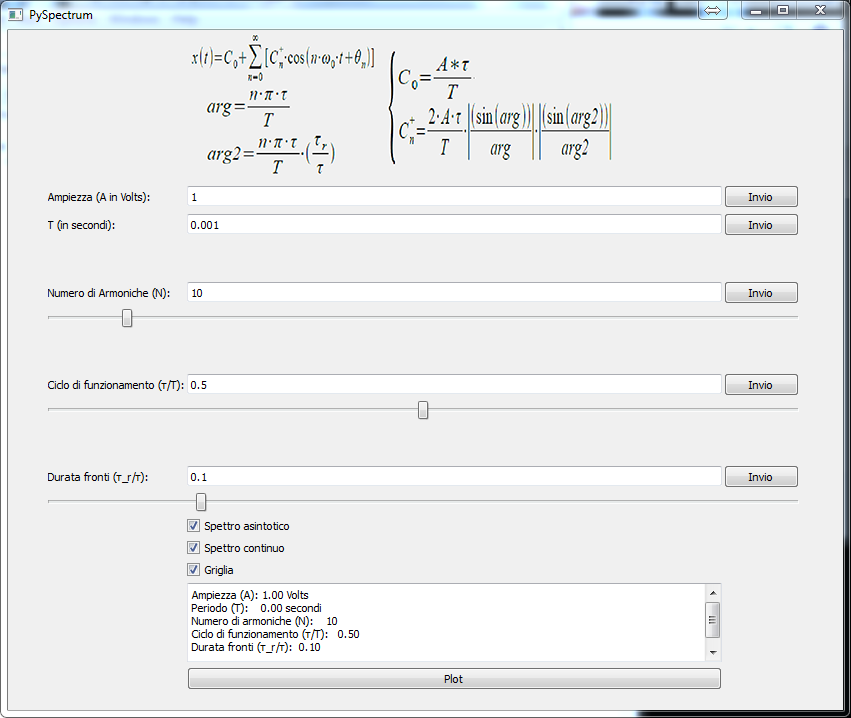The width and height of the screenshot is (851, 718).
Task: Click the Durata fronti input field
Action: 450,476
